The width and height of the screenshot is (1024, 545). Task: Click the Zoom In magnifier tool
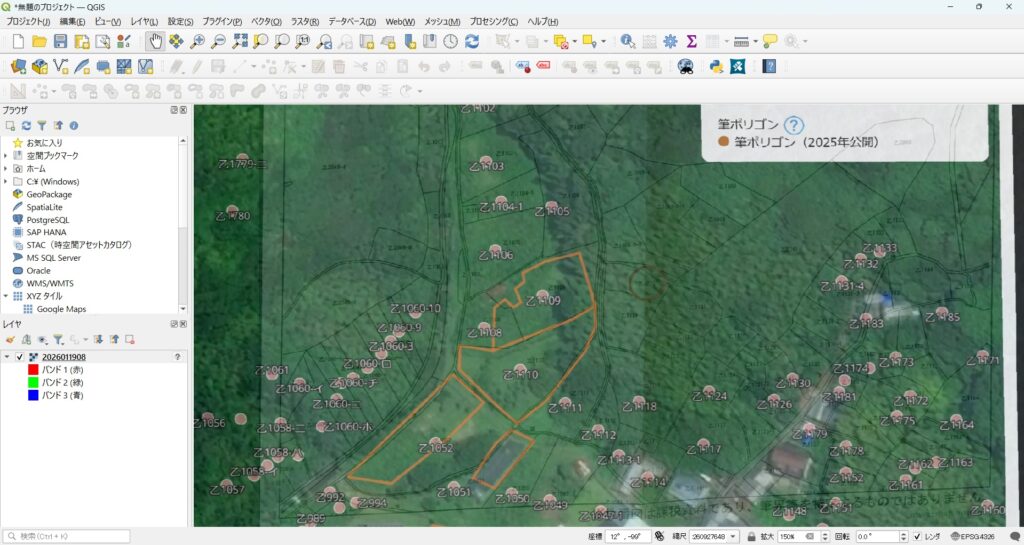click(198, 41)
